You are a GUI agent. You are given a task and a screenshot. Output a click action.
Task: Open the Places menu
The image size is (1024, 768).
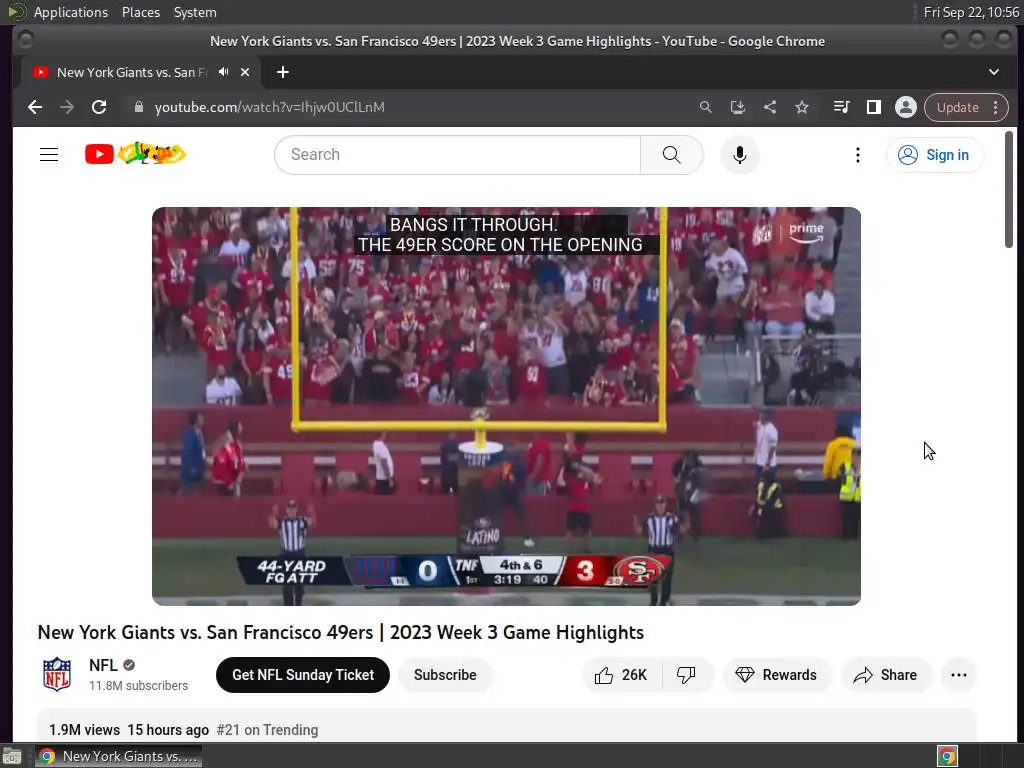[x=140, y=12]
